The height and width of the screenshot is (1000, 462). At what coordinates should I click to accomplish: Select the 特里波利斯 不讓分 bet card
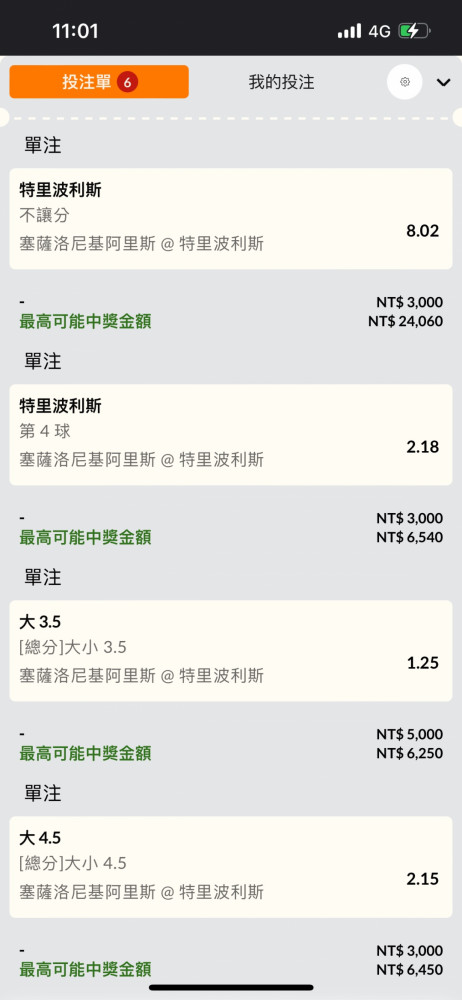point(231,218)
